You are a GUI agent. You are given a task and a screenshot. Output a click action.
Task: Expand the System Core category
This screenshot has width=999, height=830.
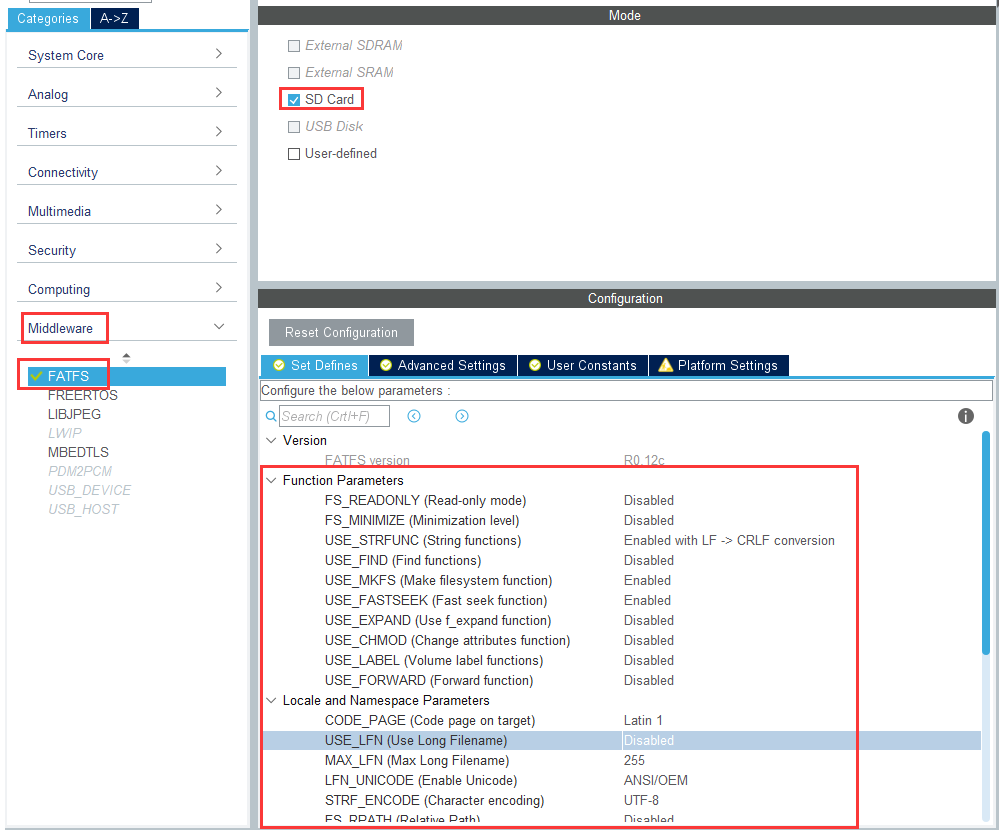coord(127,55)
